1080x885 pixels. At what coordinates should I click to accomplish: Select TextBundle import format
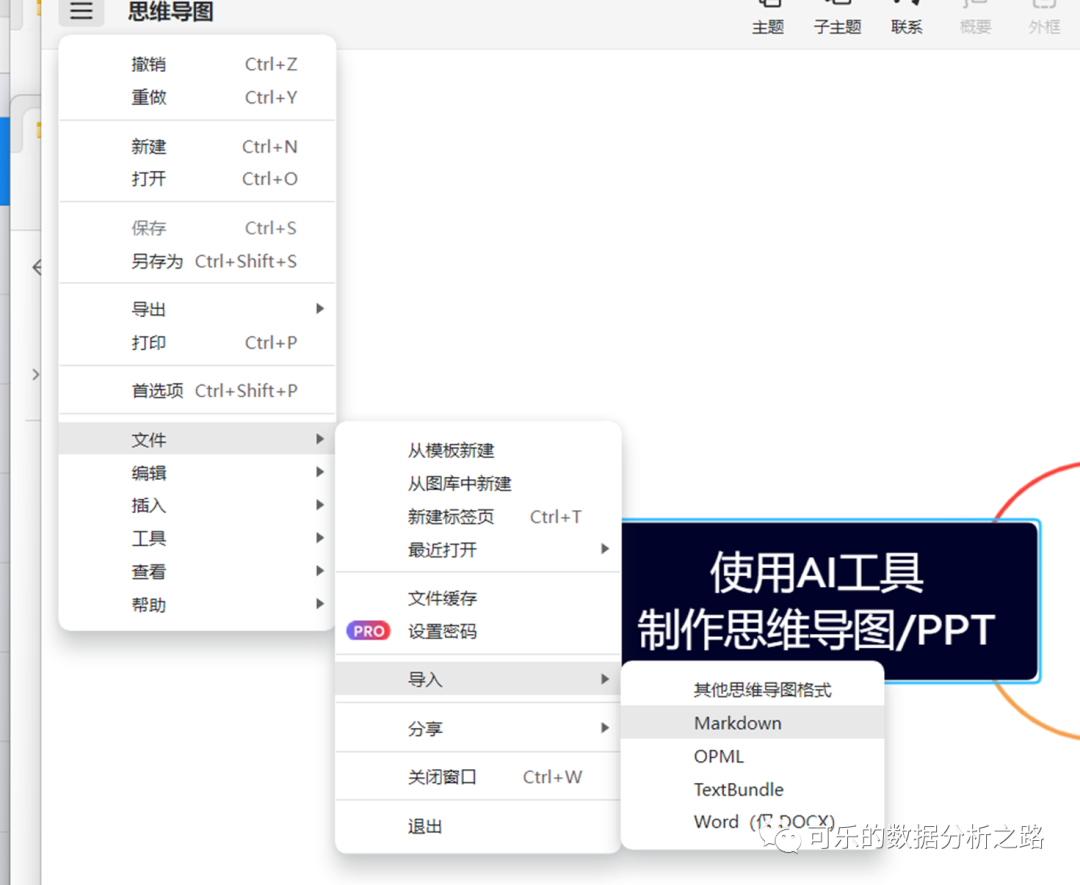pyautogui.click(x=739, y=789)
